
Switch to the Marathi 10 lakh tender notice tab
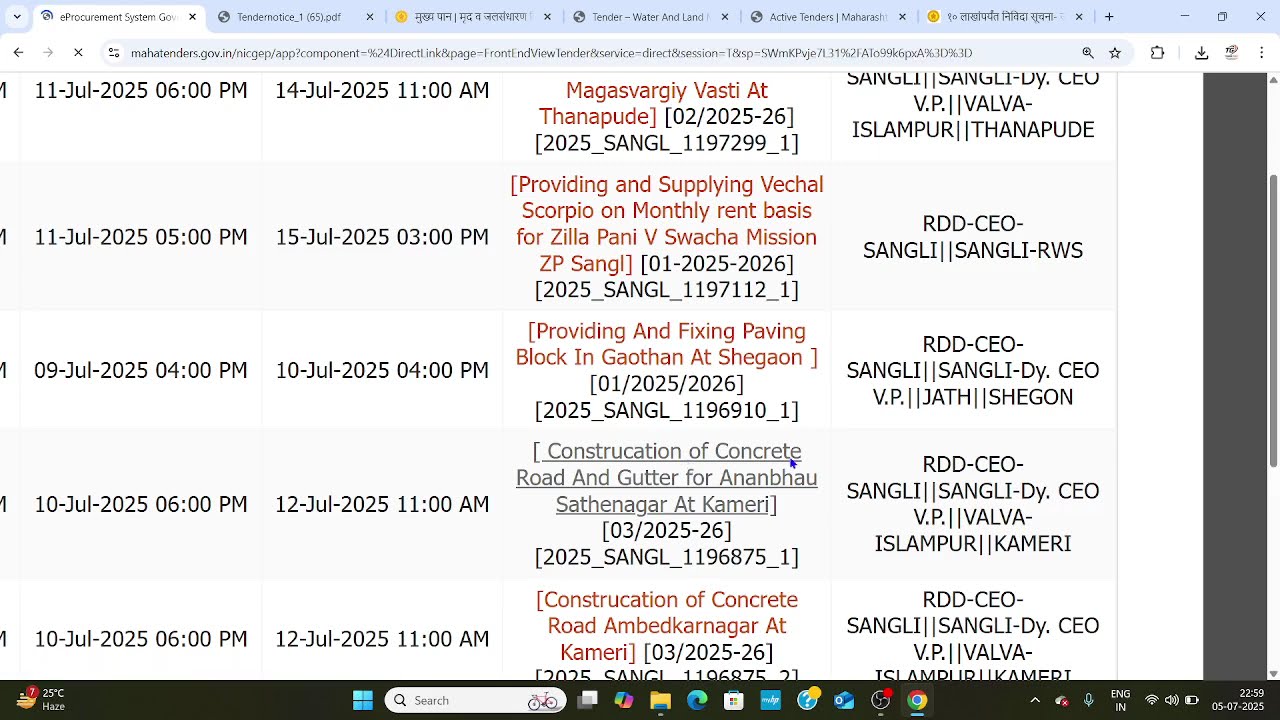1005,17
